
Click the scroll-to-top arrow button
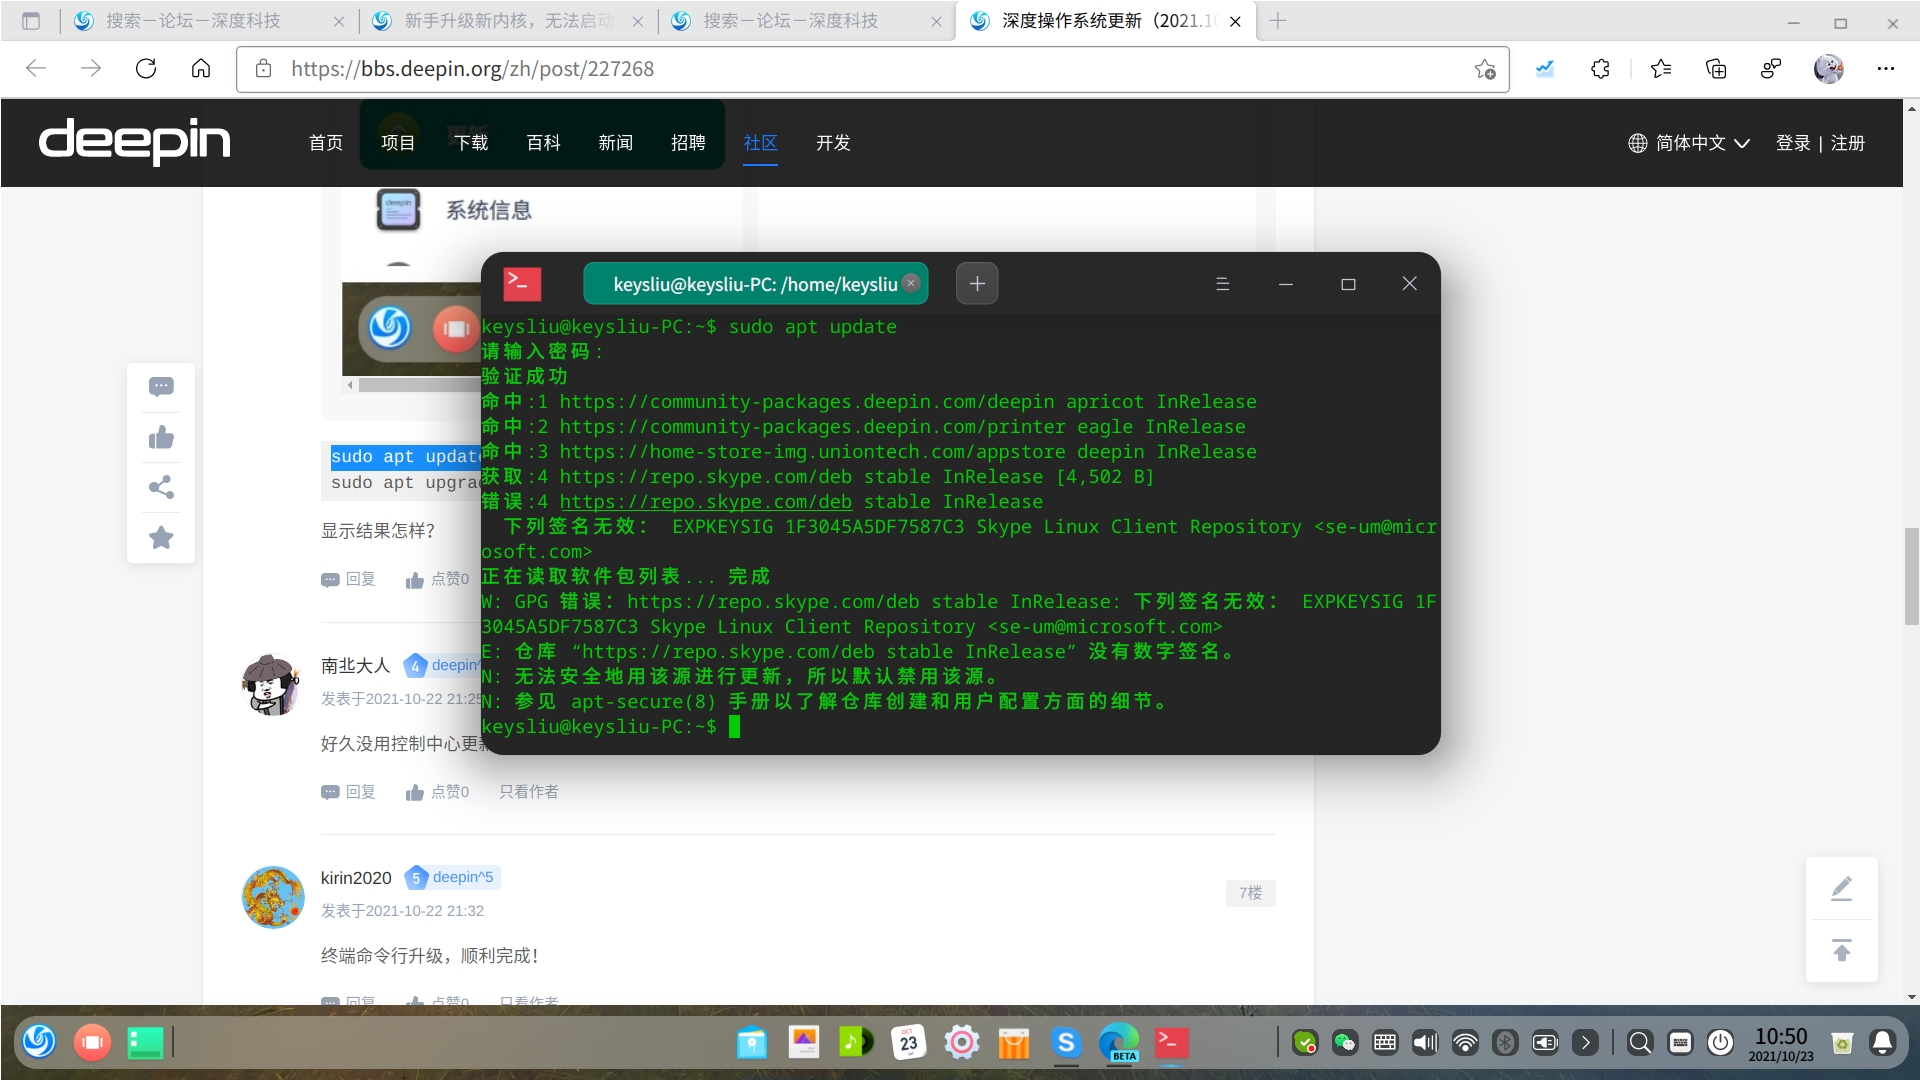point(1841,950)
